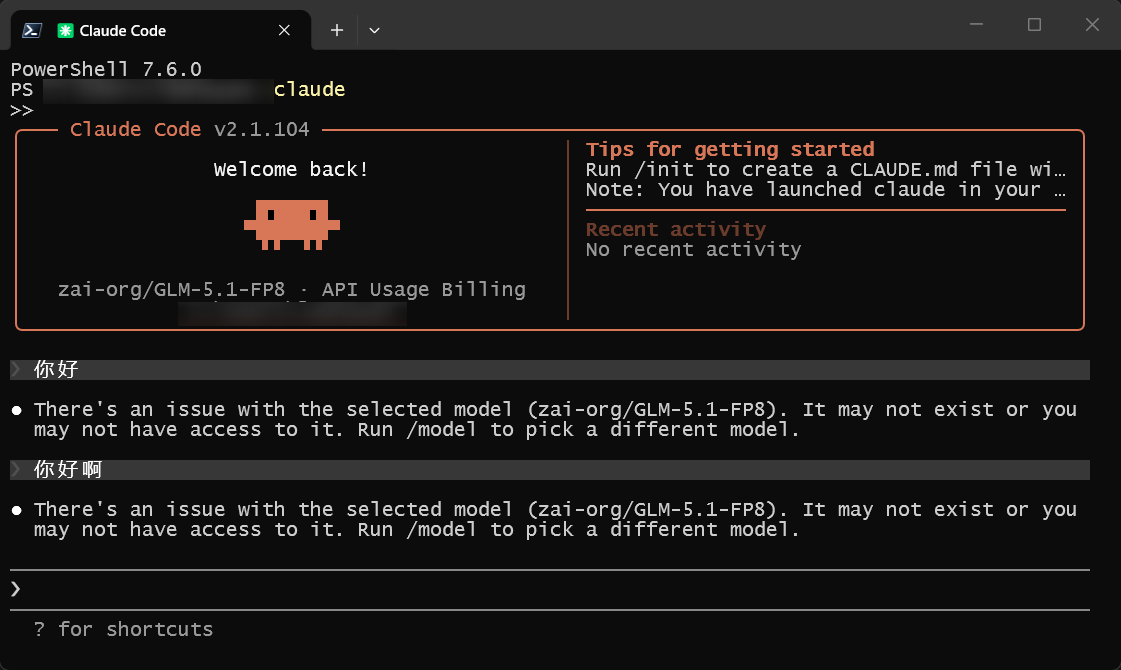Screen dimensions: 1121x670
Task: Click the 'Tips for getting started' heading
Action: pyautogui.click(x=730, y=149)
